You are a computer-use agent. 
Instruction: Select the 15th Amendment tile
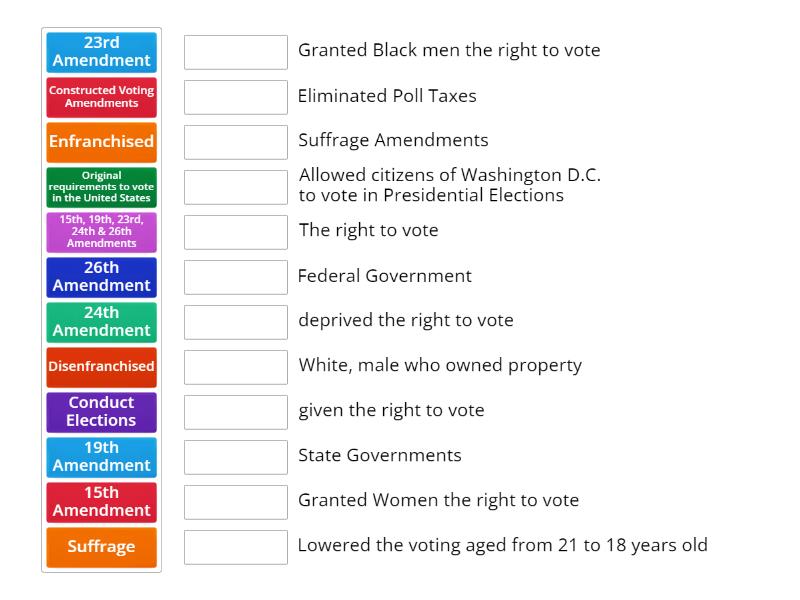101,502
